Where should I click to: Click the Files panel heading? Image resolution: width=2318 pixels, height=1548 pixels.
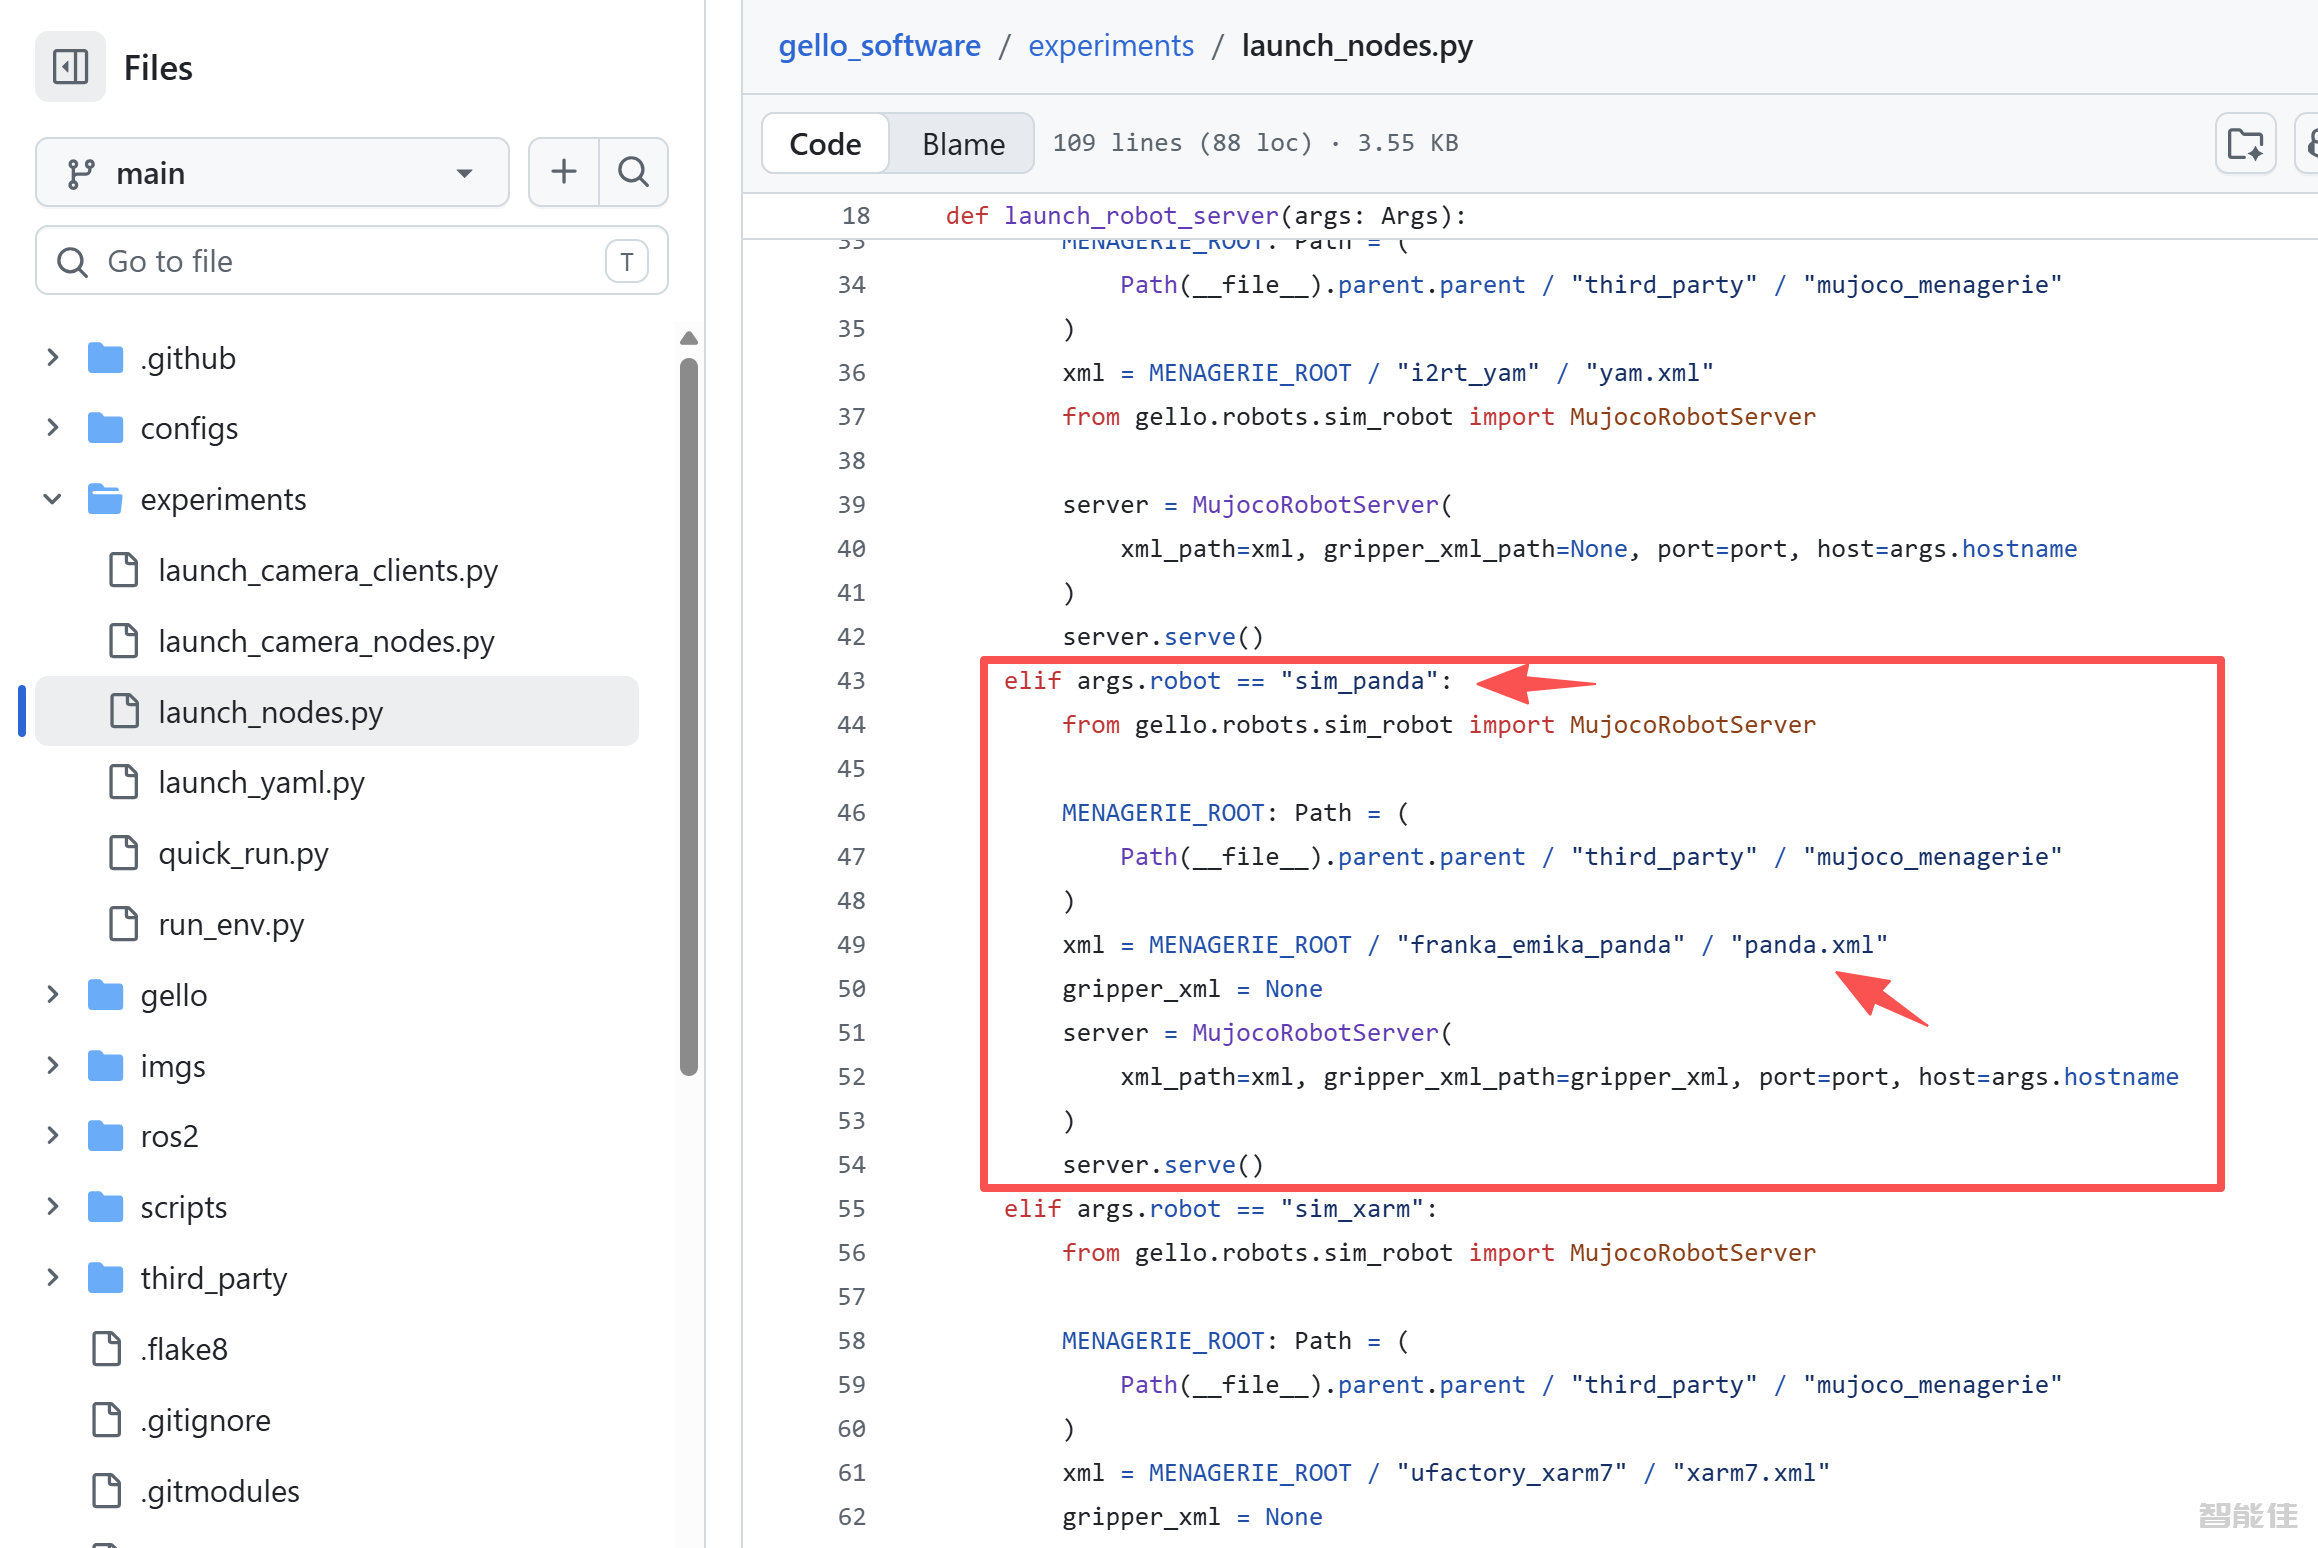coord(158,68)
